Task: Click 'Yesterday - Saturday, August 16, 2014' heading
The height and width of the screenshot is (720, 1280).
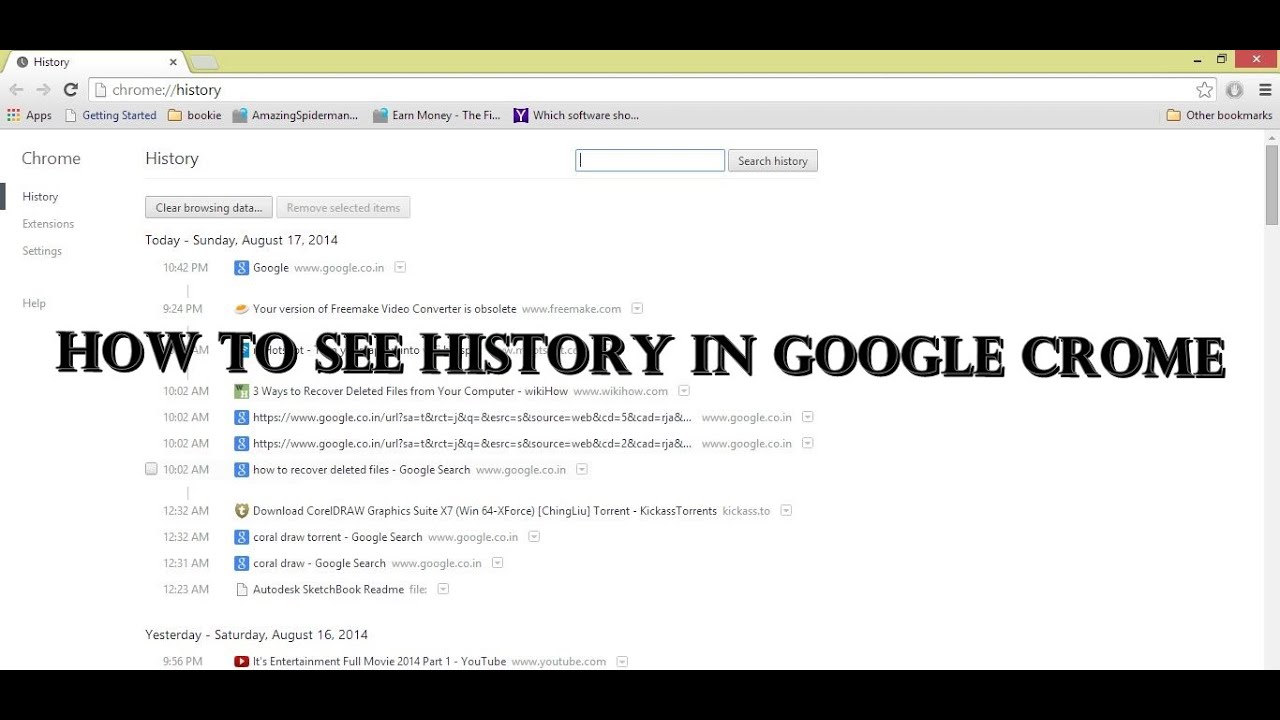Action: (256, 635)
